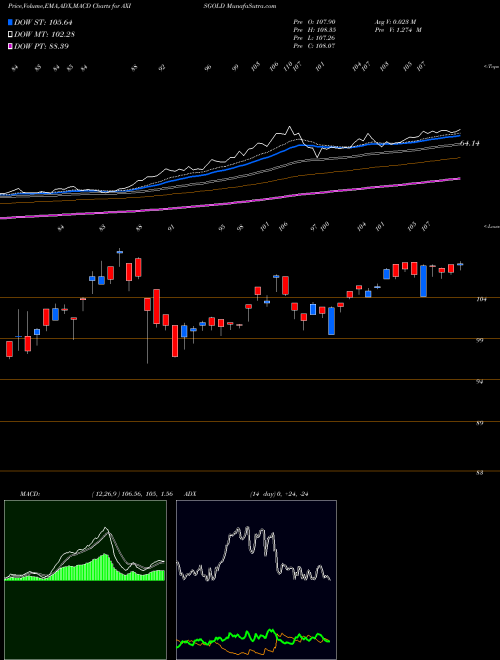The height and width of the screenshot is (660, 500).
Task: Click the chart title text at top left
Action: coord(71,6)
